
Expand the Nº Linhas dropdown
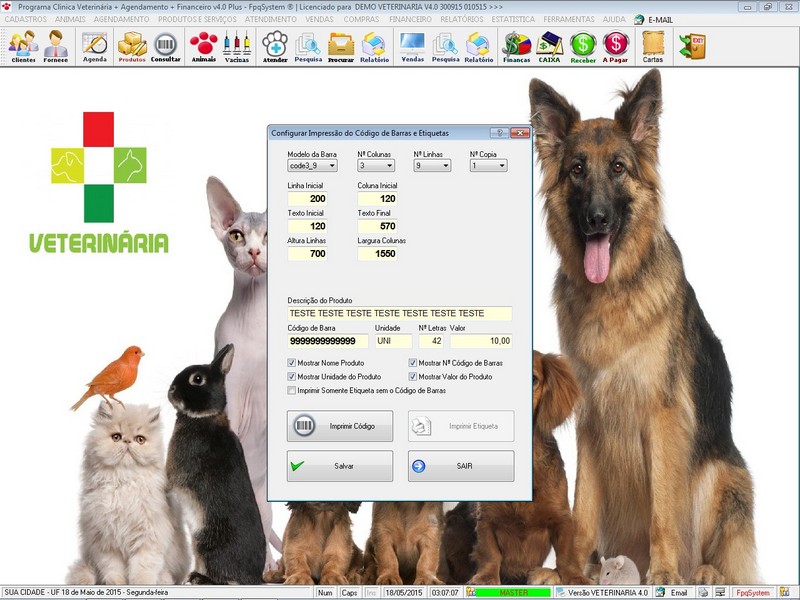point(446,166)
